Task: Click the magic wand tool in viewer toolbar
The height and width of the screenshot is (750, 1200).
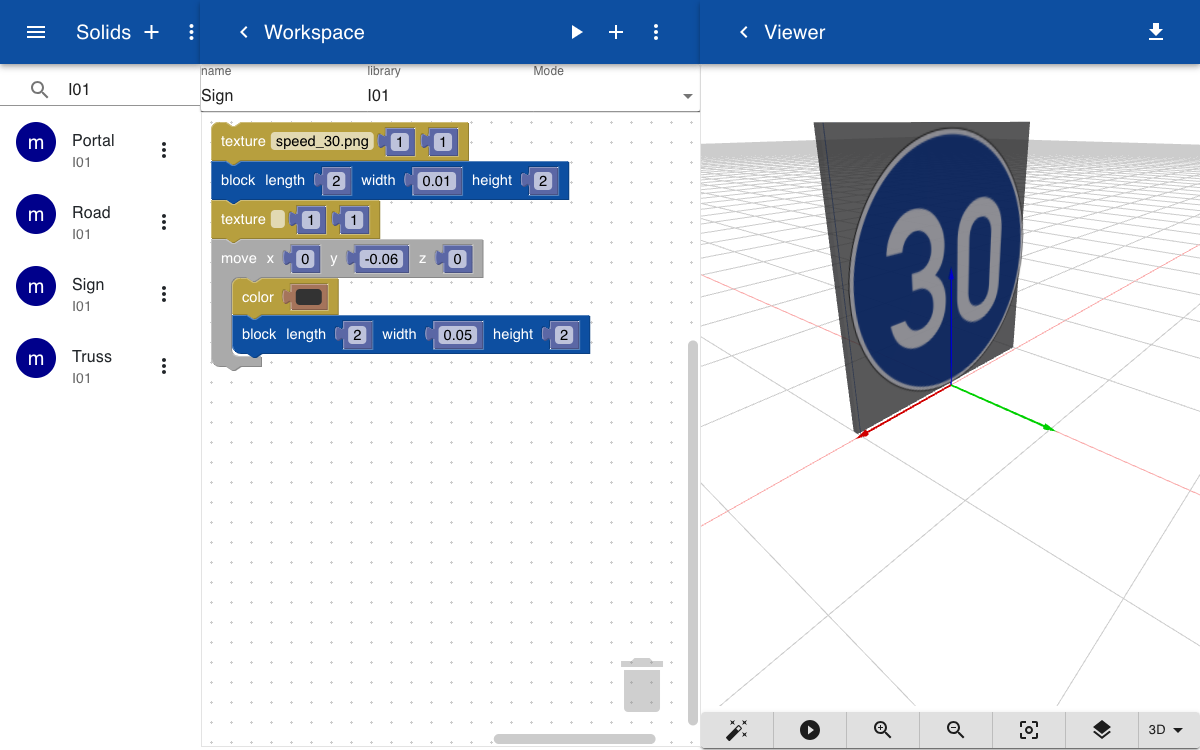Action: tap(737, 730)
